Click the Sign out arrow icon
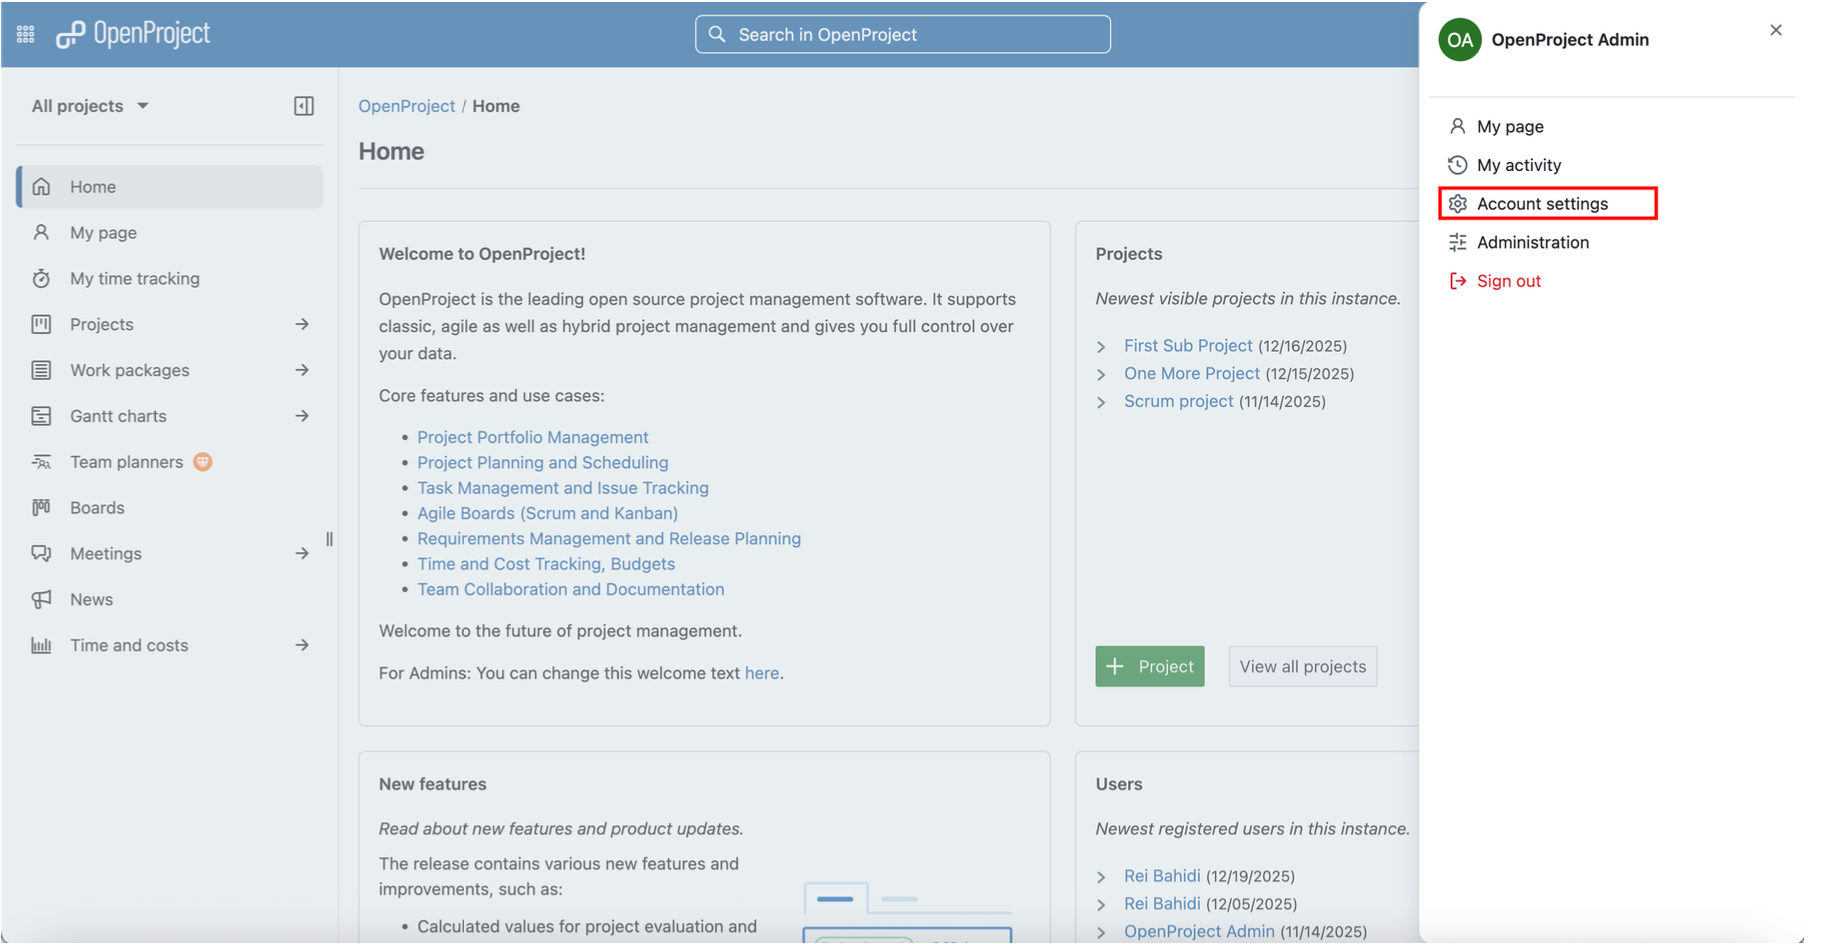This screenshot has width=1838, height=944. pyautogui.click(x=1458, y=281)
